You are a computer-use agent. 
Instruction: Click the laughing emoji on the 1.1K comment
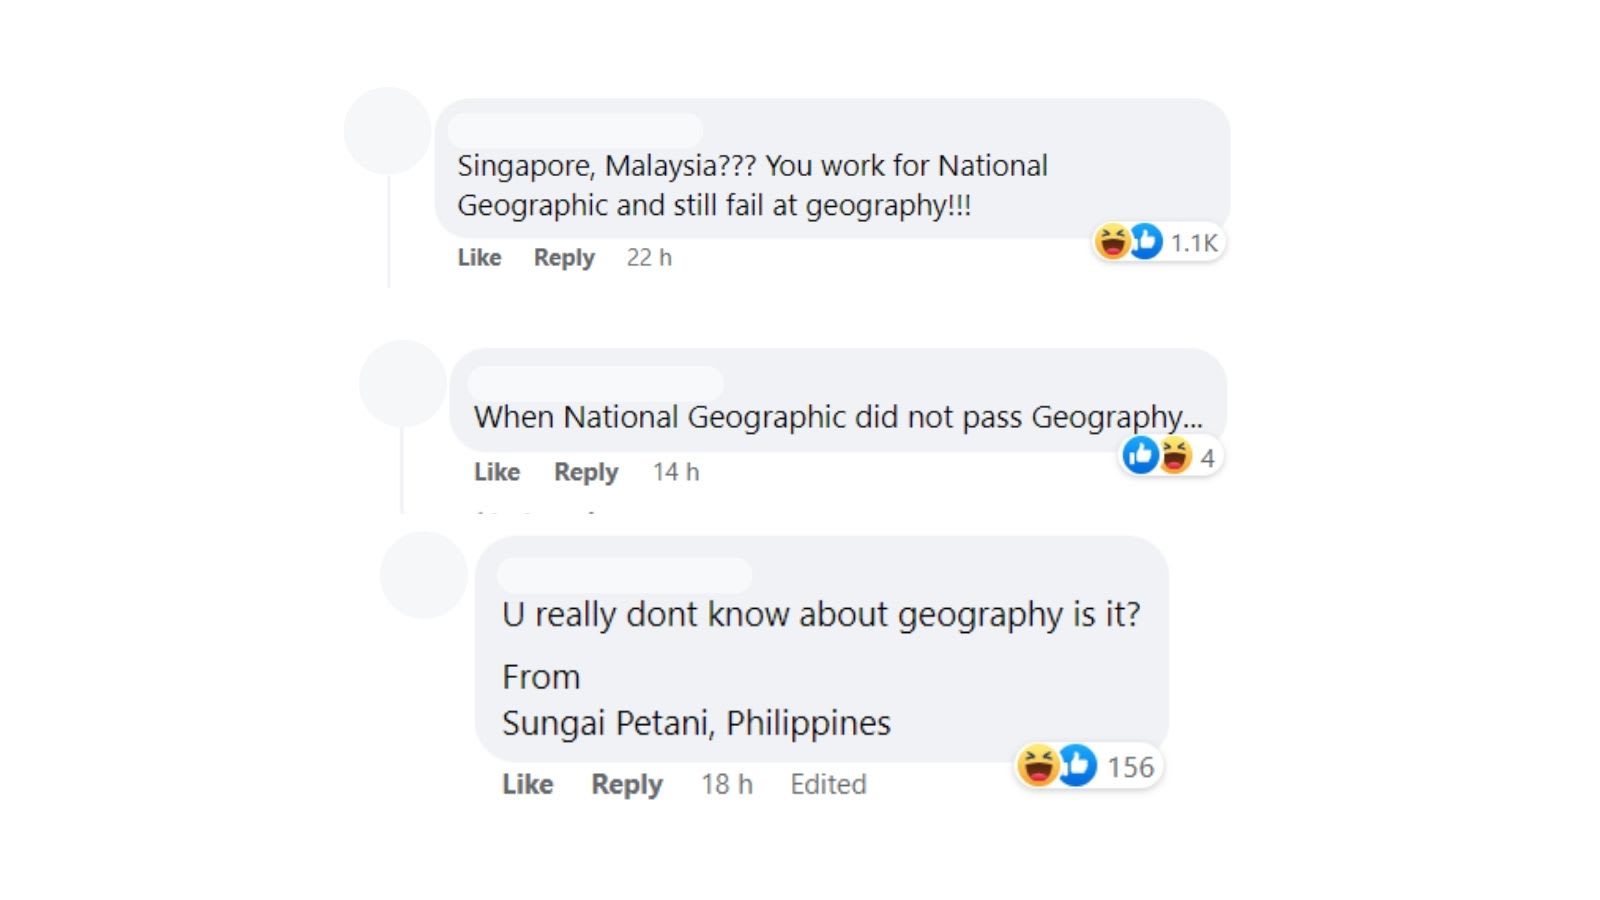[x=1112, y=242]
